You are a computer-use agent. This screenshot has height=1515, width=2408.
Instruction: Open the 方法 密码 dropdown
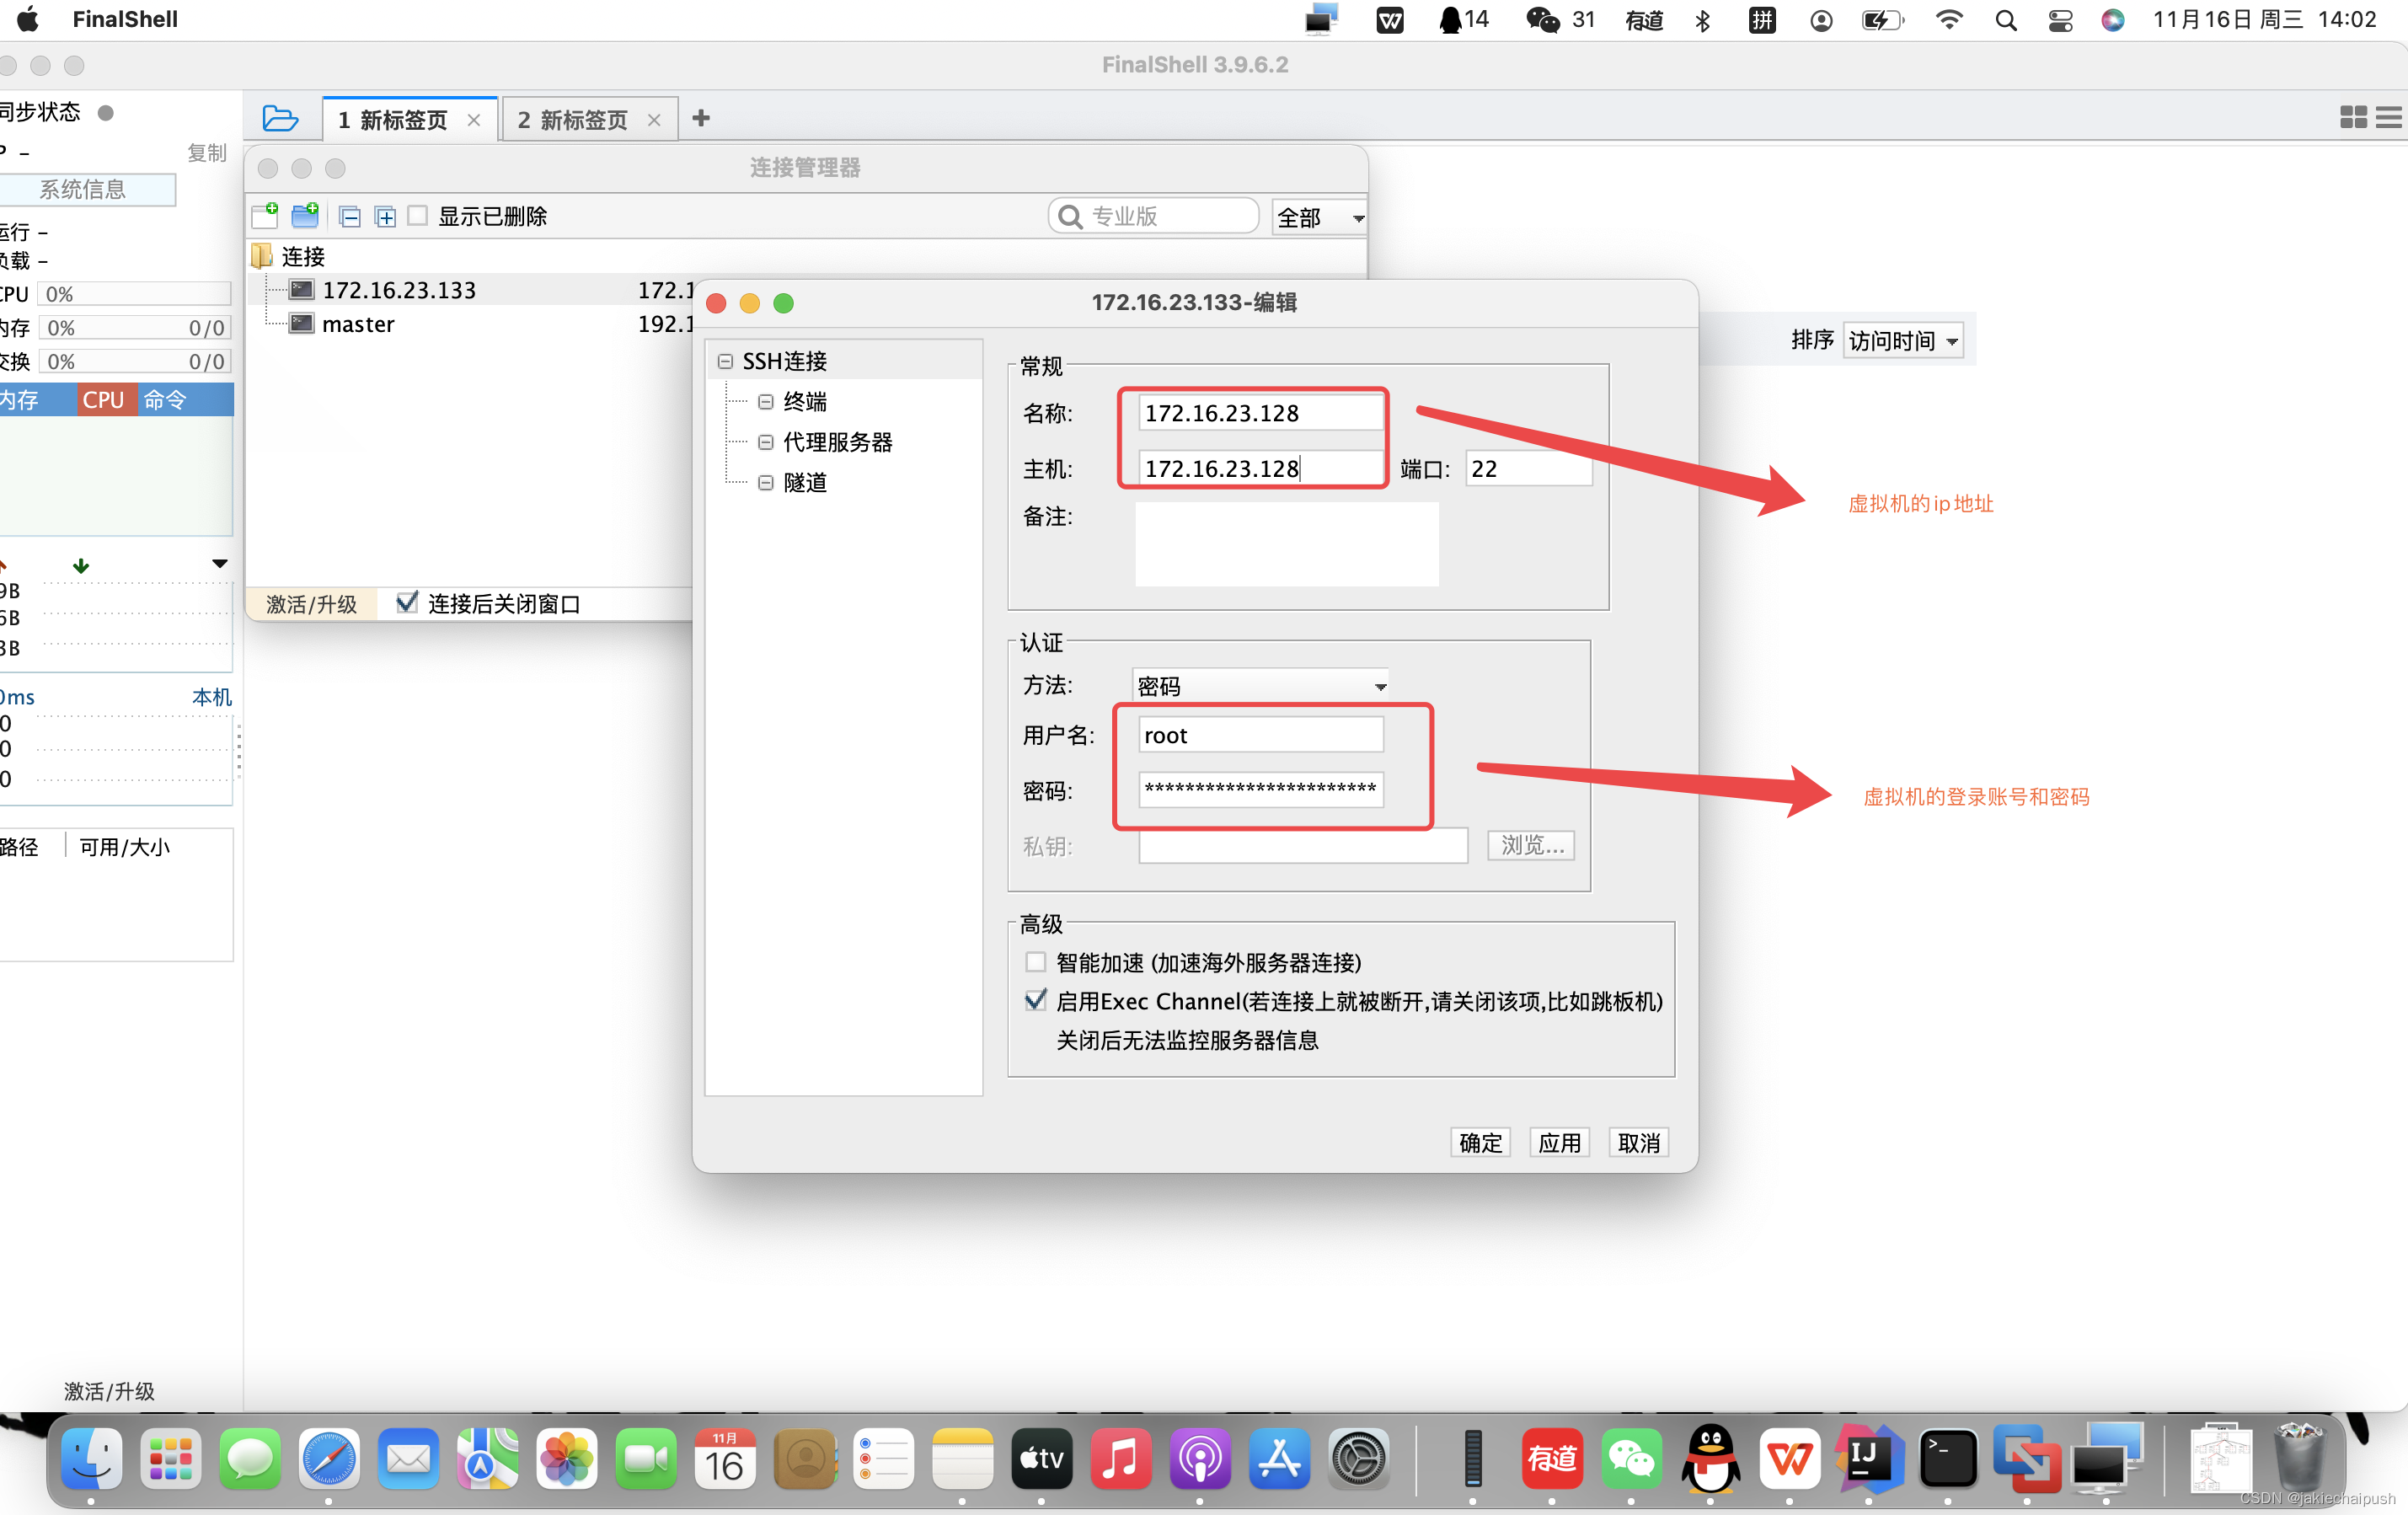[1260, 686]
